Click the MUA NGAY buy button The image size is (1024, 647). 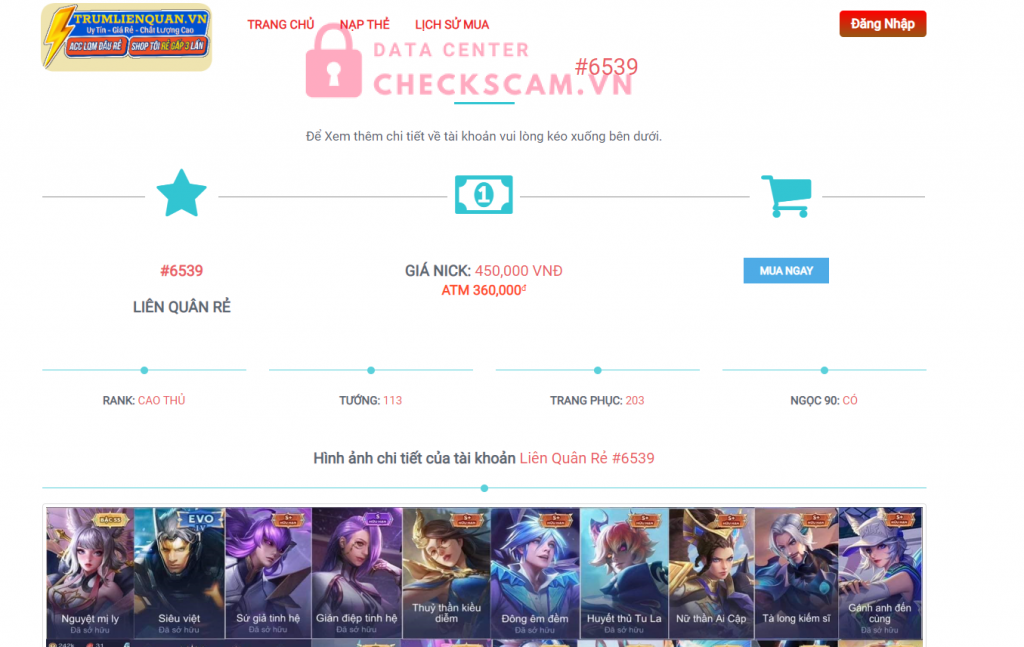(x=786, y=270)
